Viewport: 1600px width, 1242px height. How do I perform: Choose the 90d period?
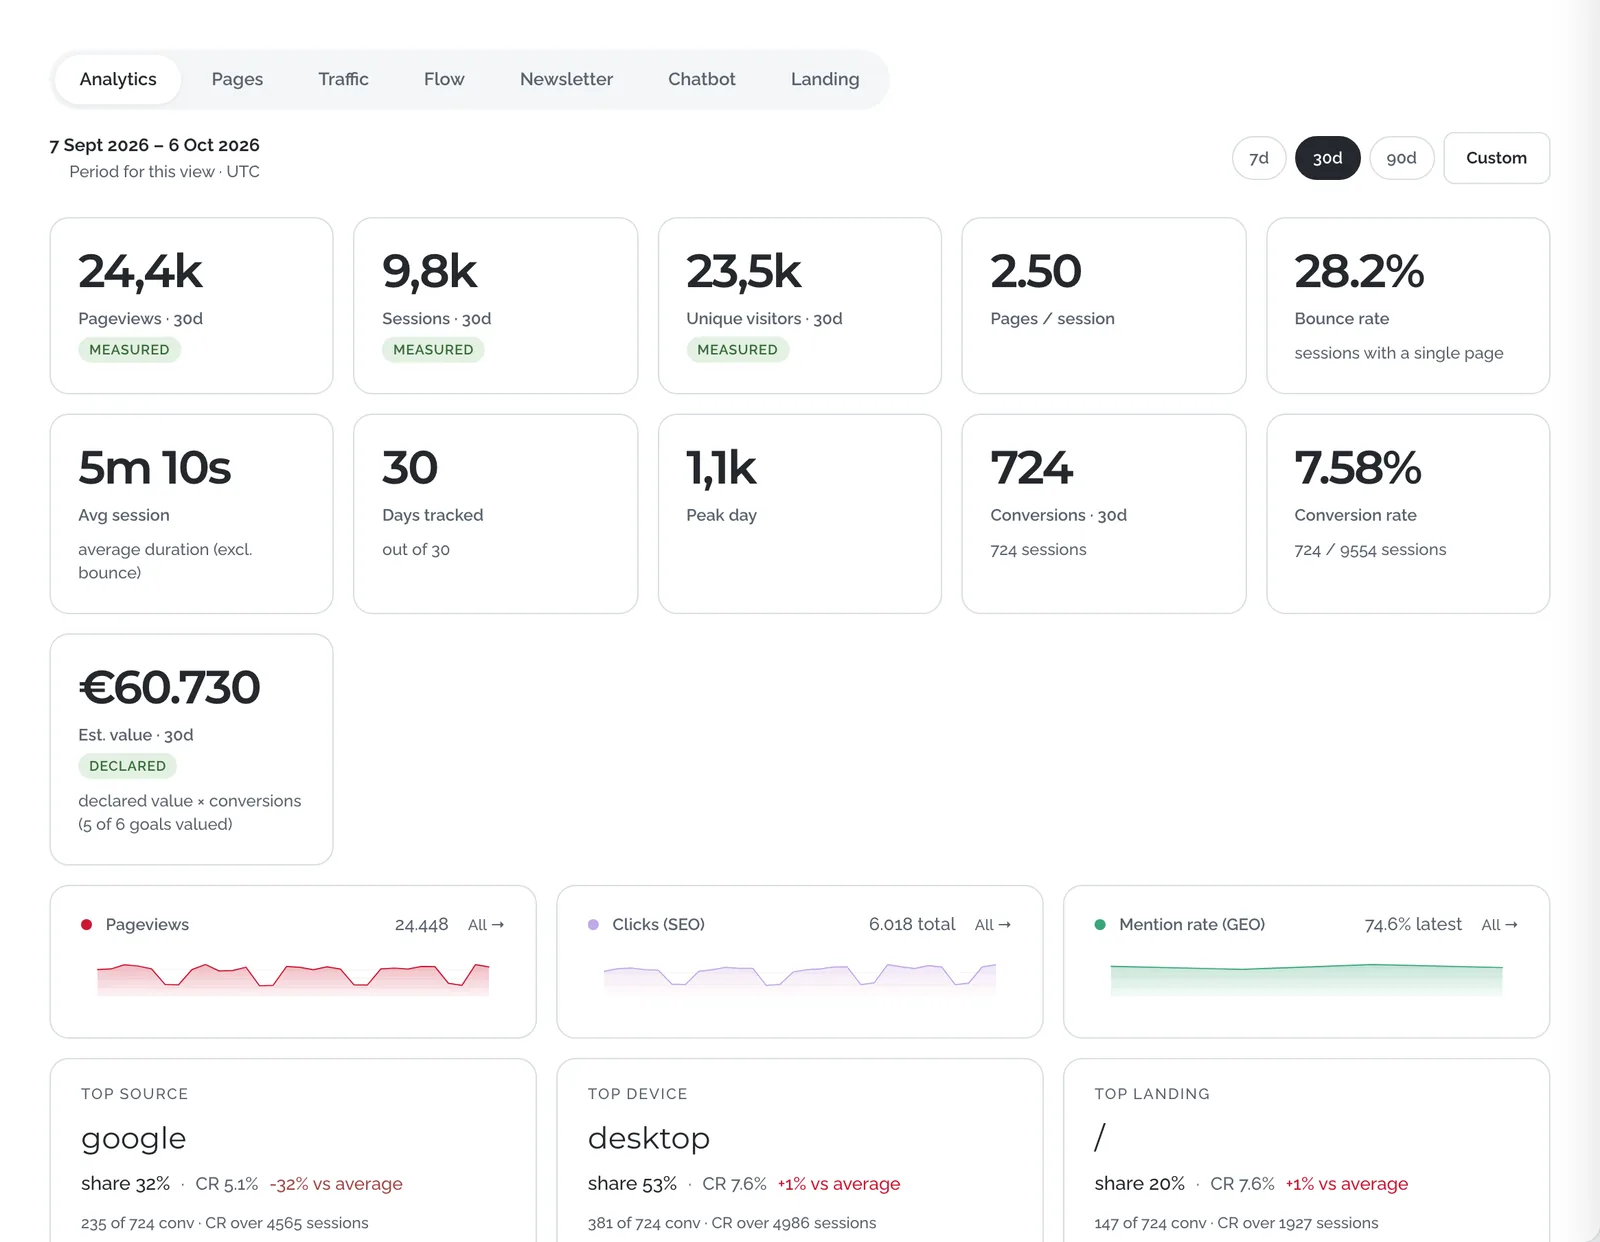[x=1402, y=158]
